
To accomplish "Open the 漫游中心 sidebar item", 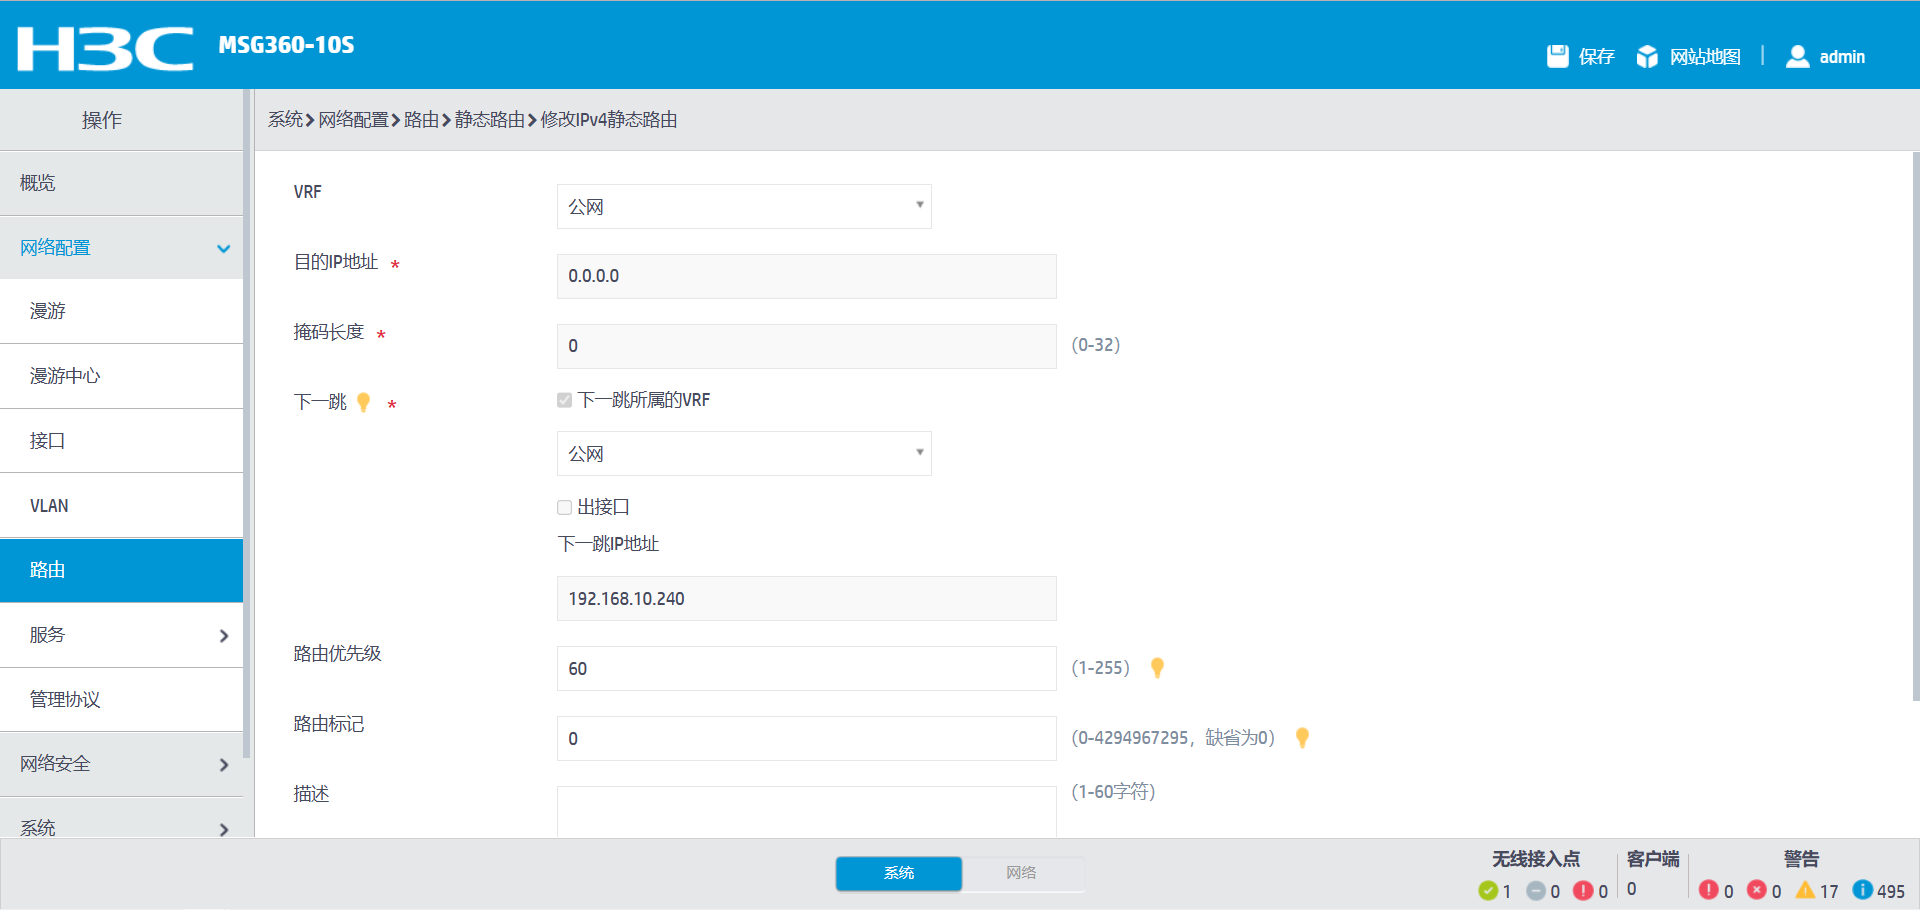I will pyautogui.click(x=122, y=376).
